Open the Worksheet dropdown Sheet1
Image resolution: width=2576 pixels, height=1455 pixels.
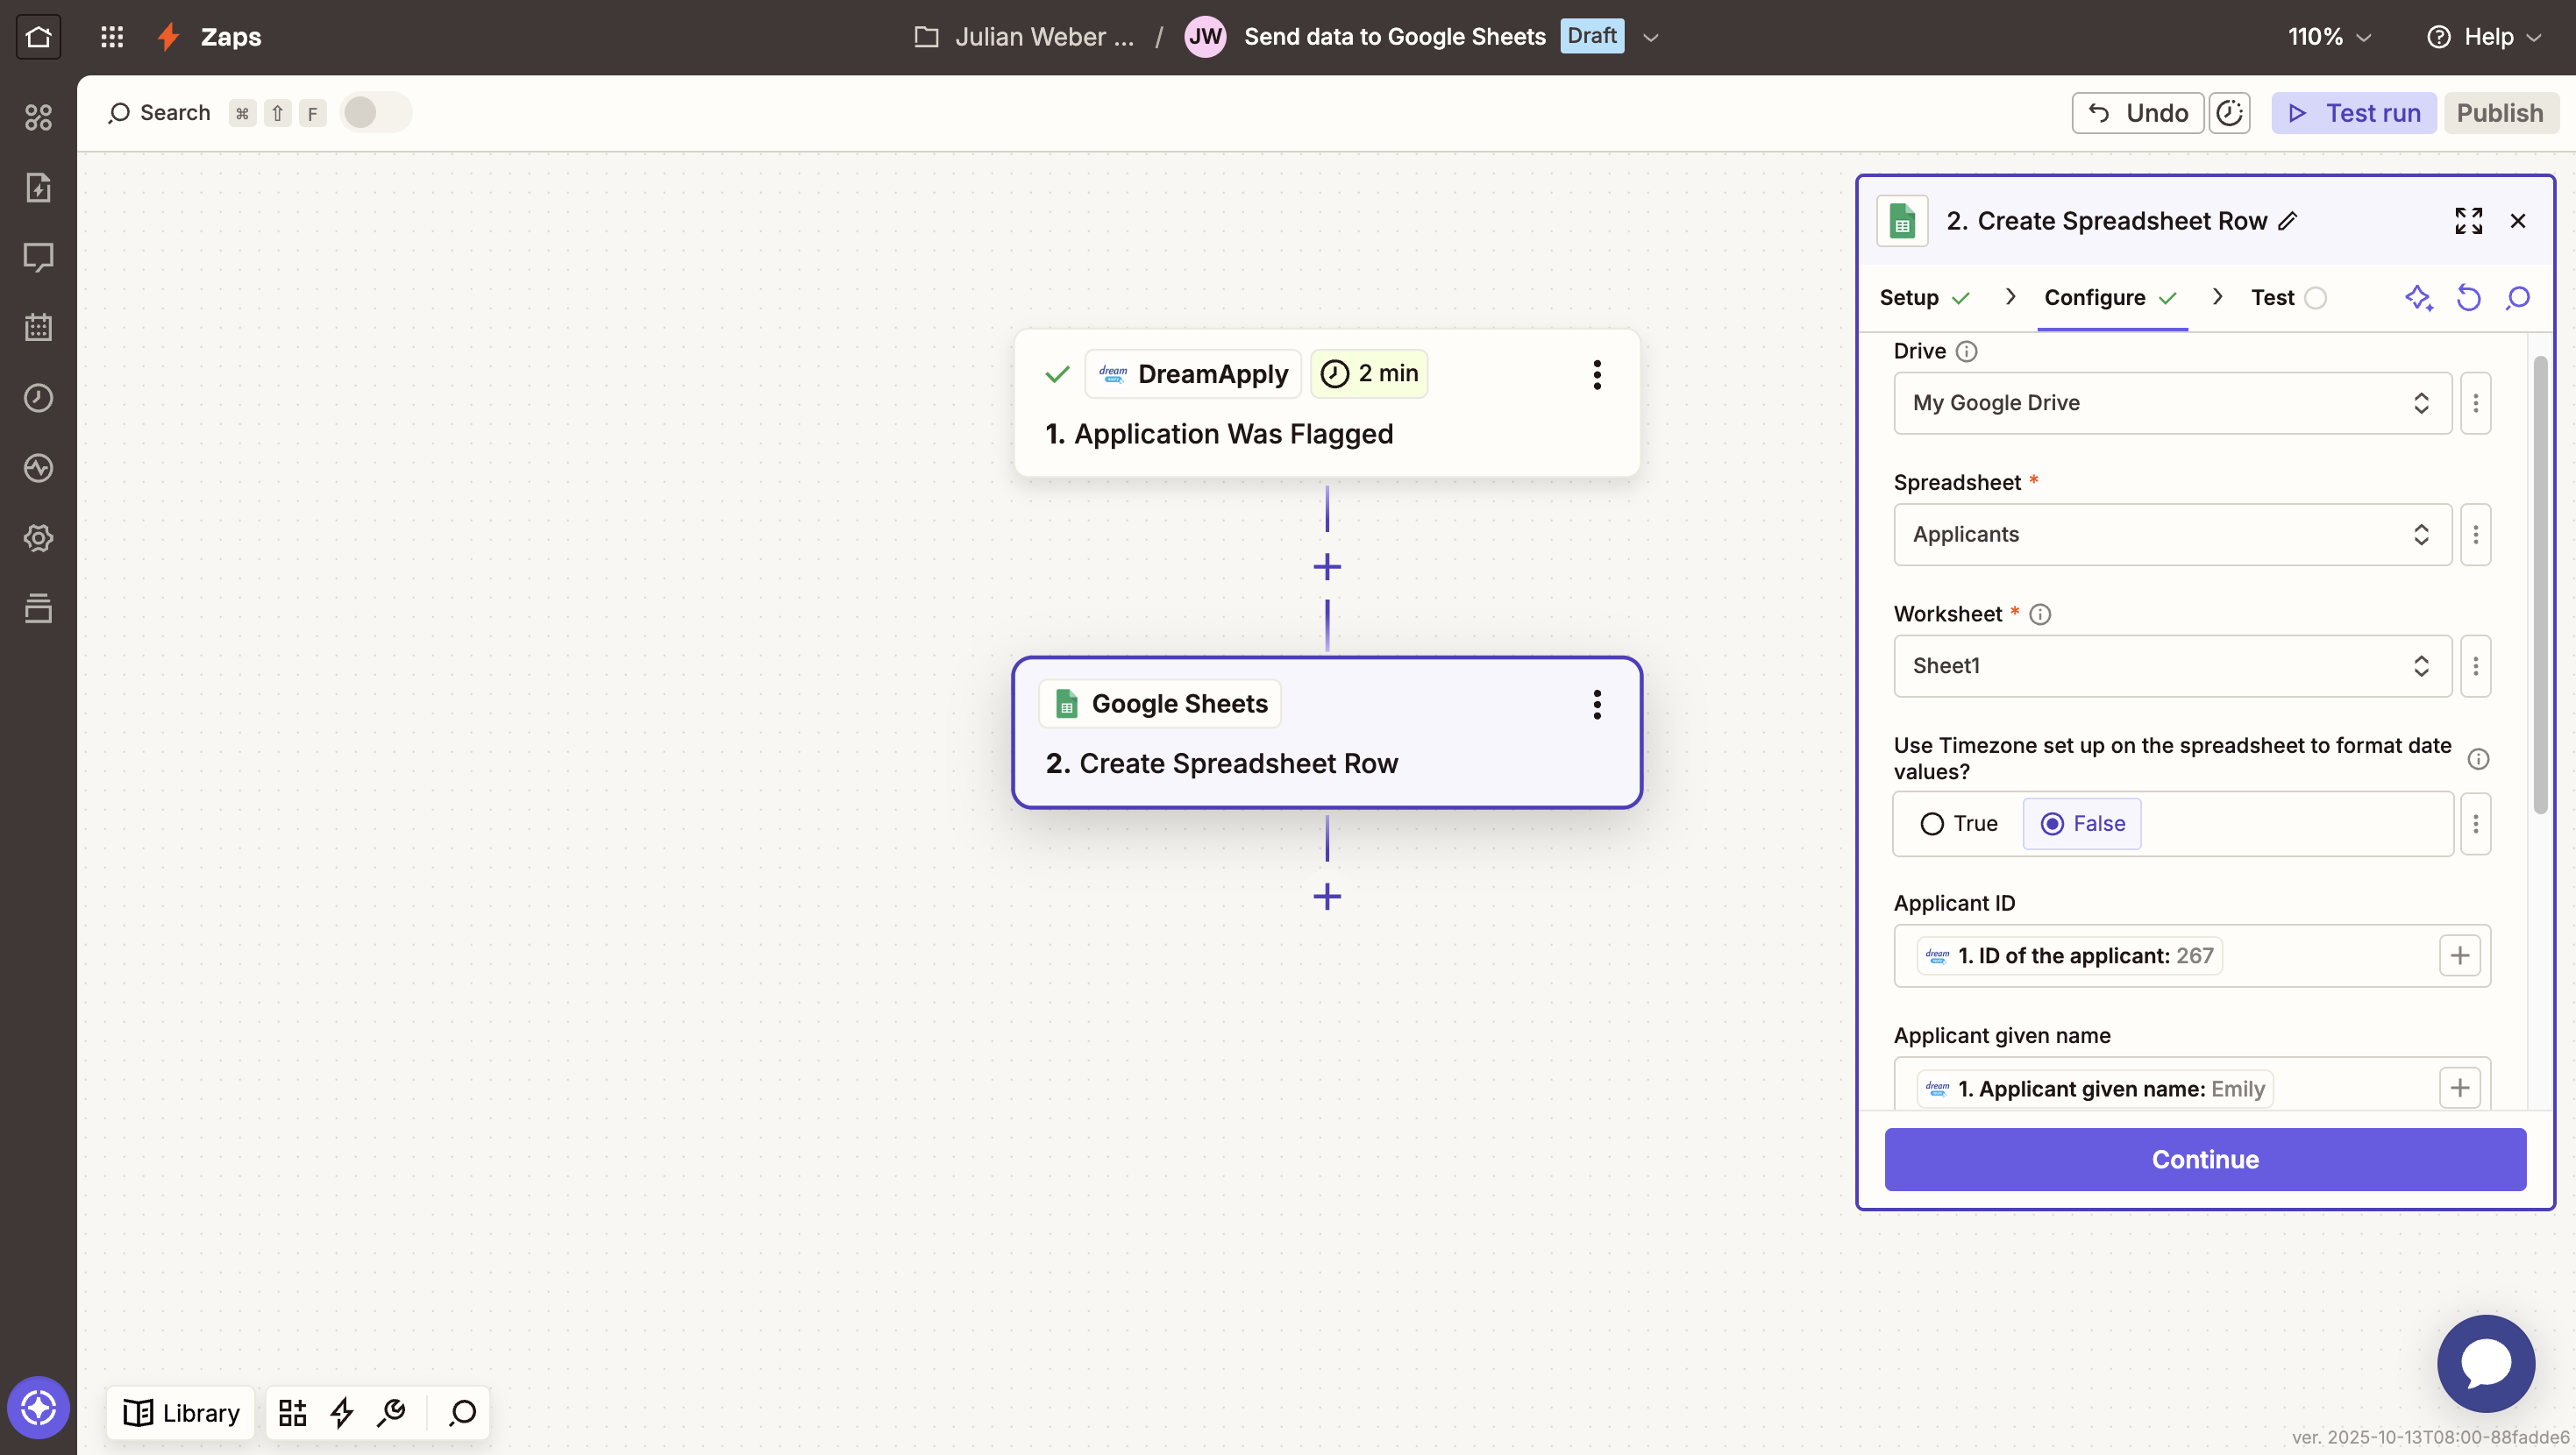[x=2172, y=666]
